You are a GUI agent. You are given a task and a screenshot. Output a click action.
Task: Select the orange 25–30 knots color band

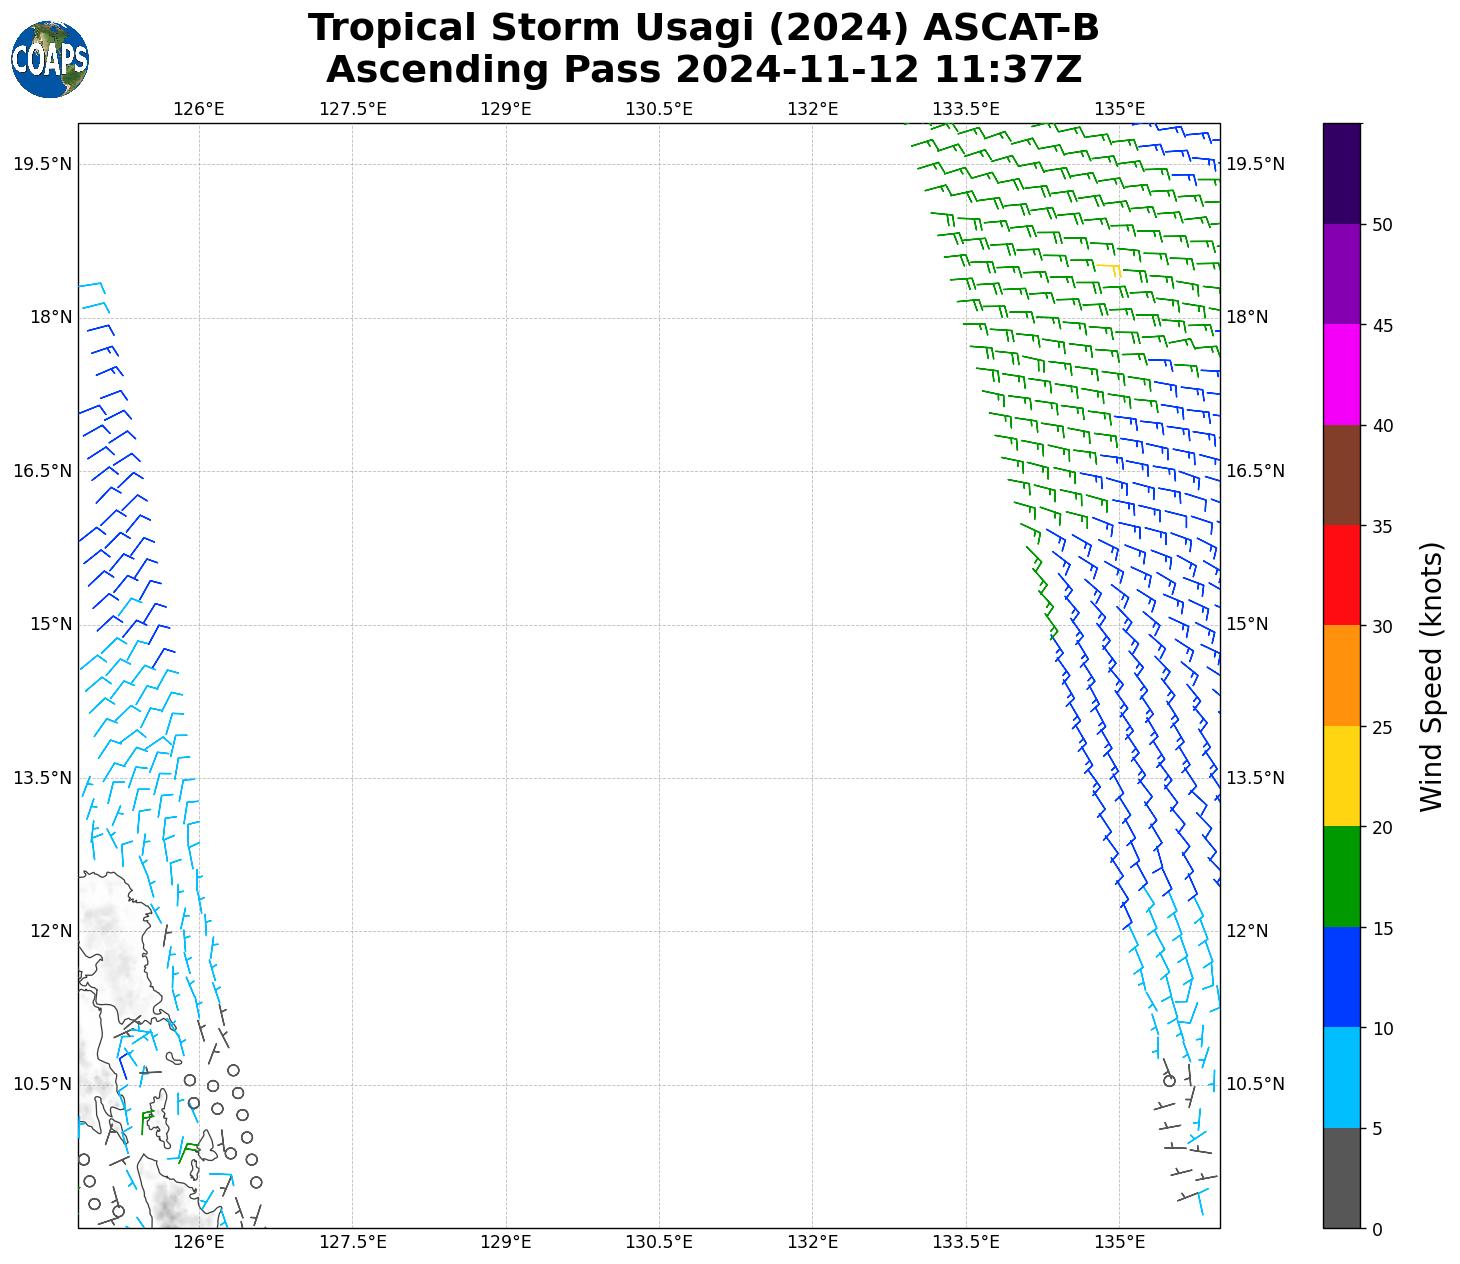(x=1341, y=675)
